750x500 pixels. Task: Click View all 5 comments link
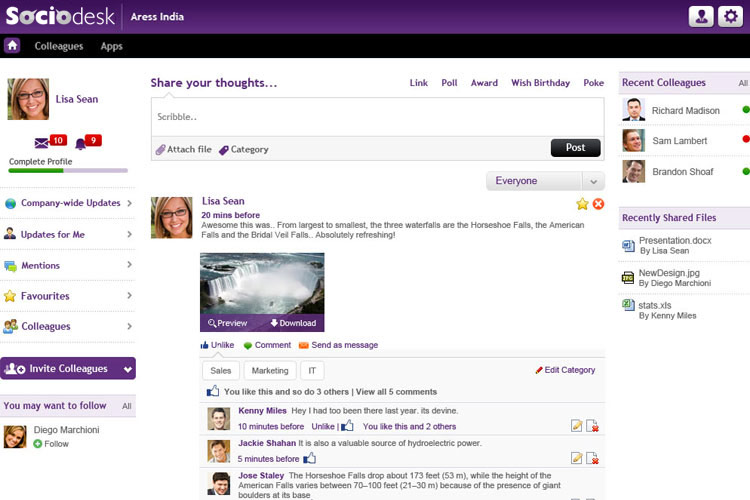397,391
